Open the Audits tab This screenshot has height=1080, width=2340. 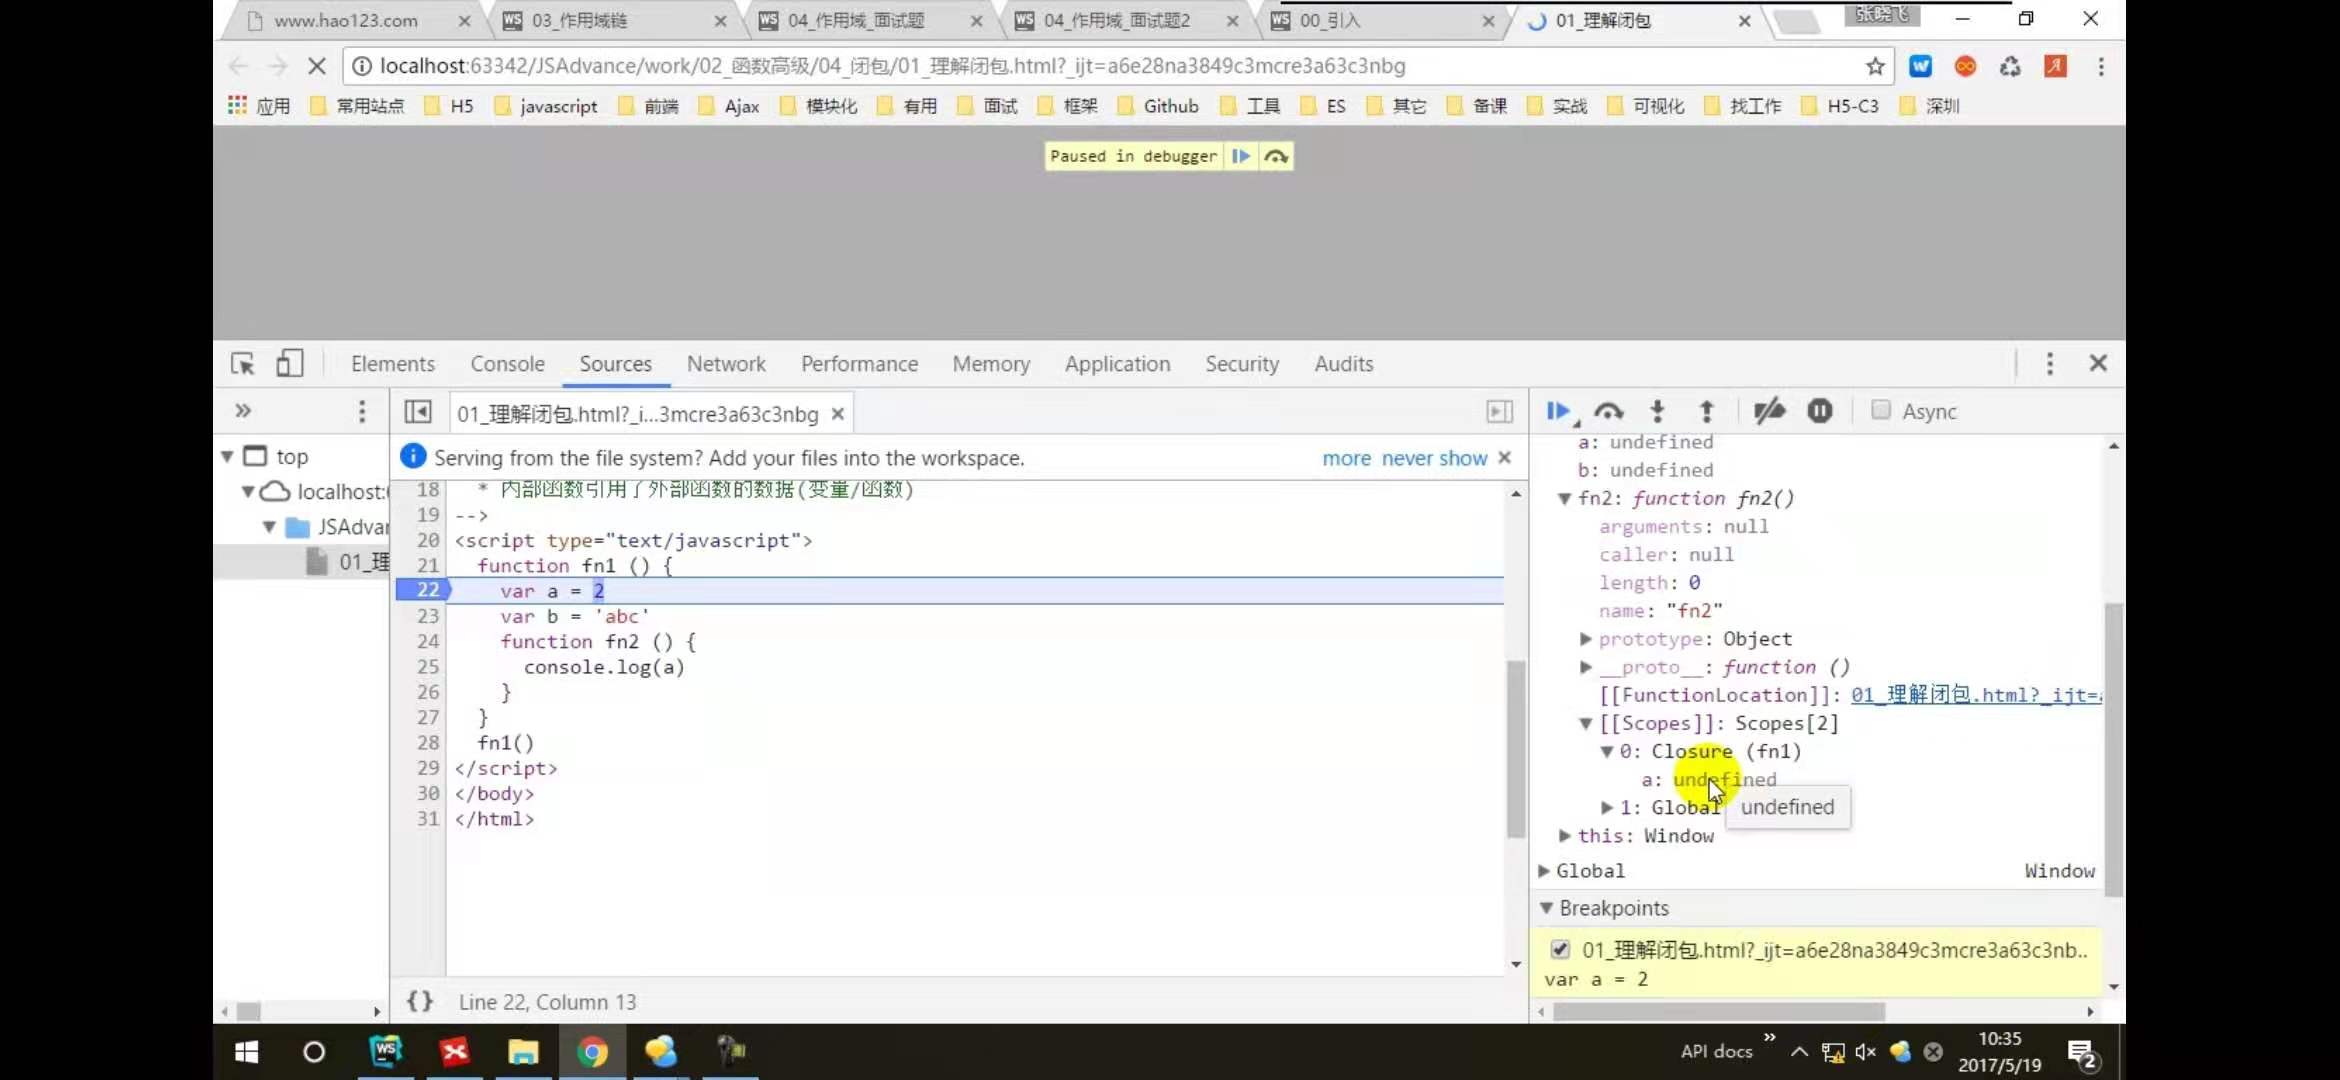click(x=1343, y=364)
